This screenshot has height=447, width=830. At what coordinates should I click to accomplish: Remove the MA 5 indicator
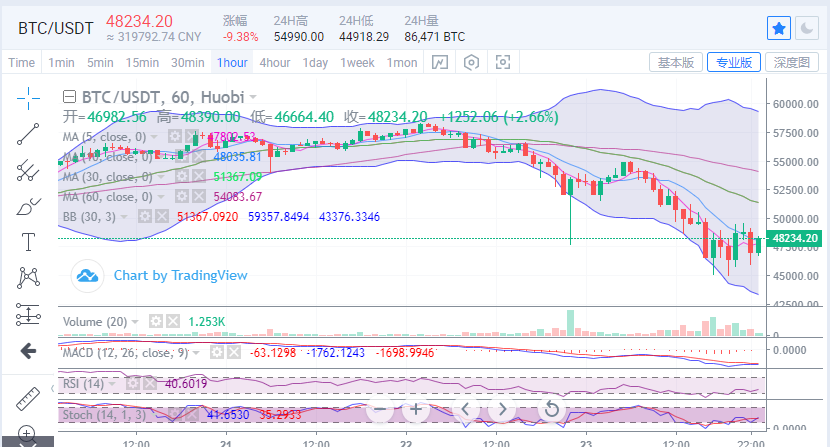click(x=191, y=137)
